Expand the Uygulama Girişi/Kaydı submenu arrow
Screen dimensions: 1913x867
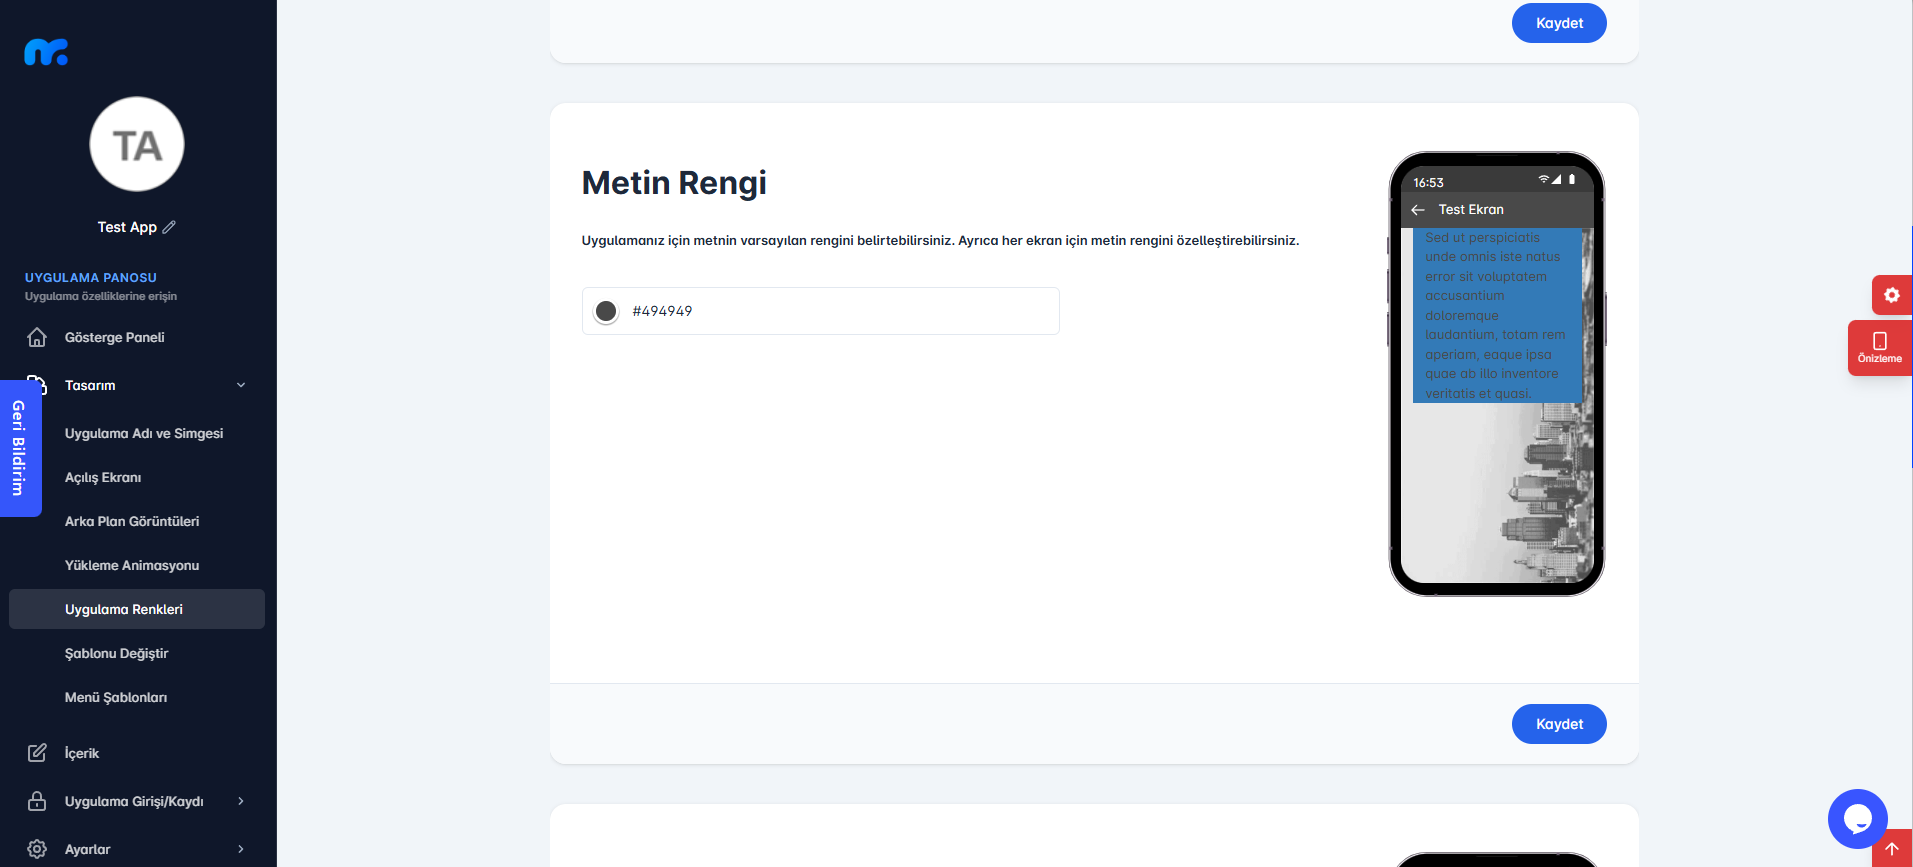(241, 801)
